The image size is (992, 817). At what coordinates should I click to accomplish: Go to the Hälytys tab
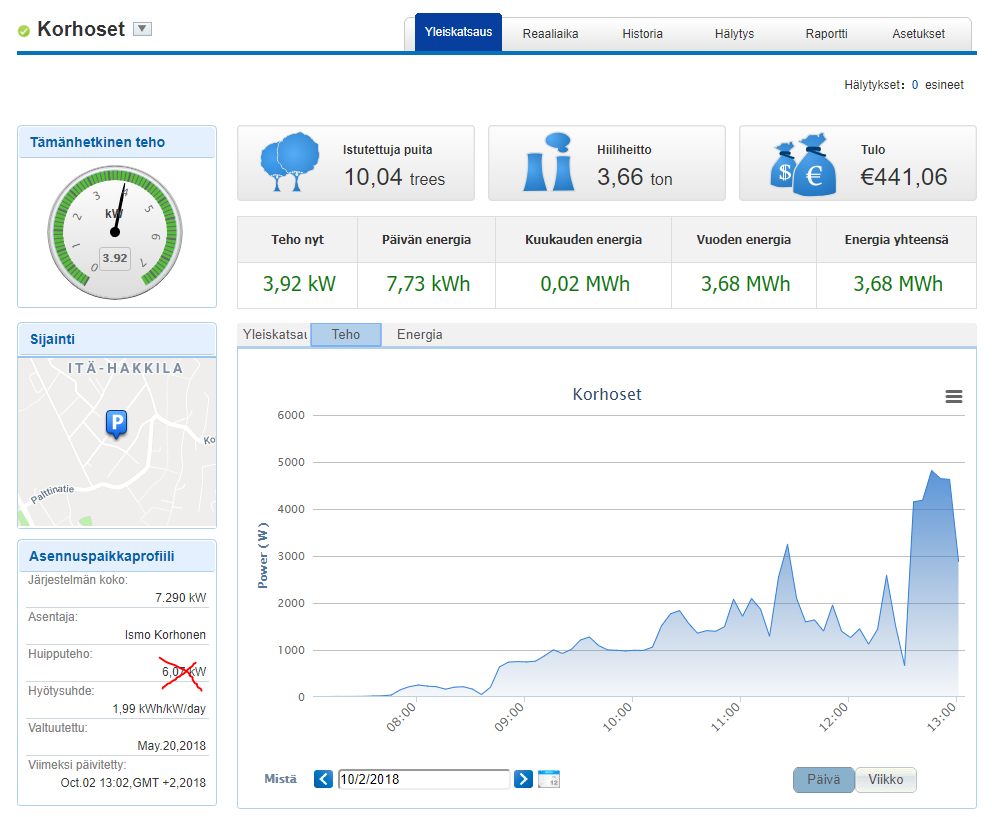pyautogui.click(x=734, y=34)
